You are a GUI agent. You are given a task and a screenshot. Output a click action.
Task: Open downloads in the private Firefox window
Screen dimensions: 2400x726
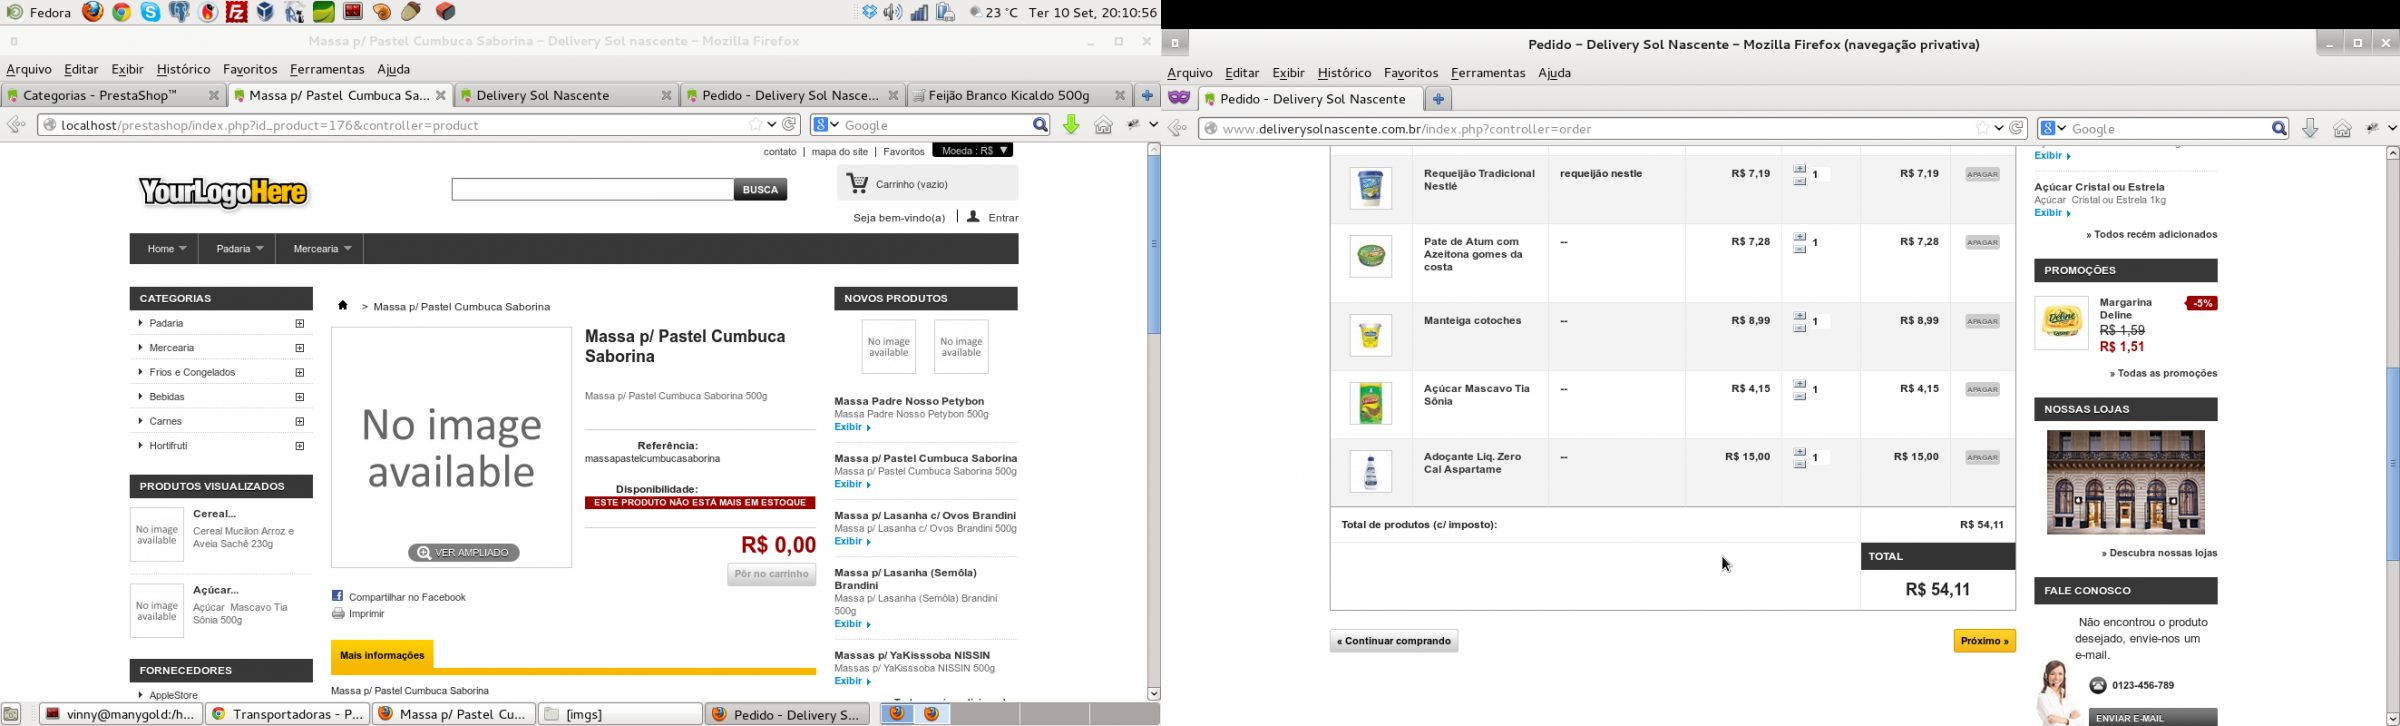[x=2310, y=128]
